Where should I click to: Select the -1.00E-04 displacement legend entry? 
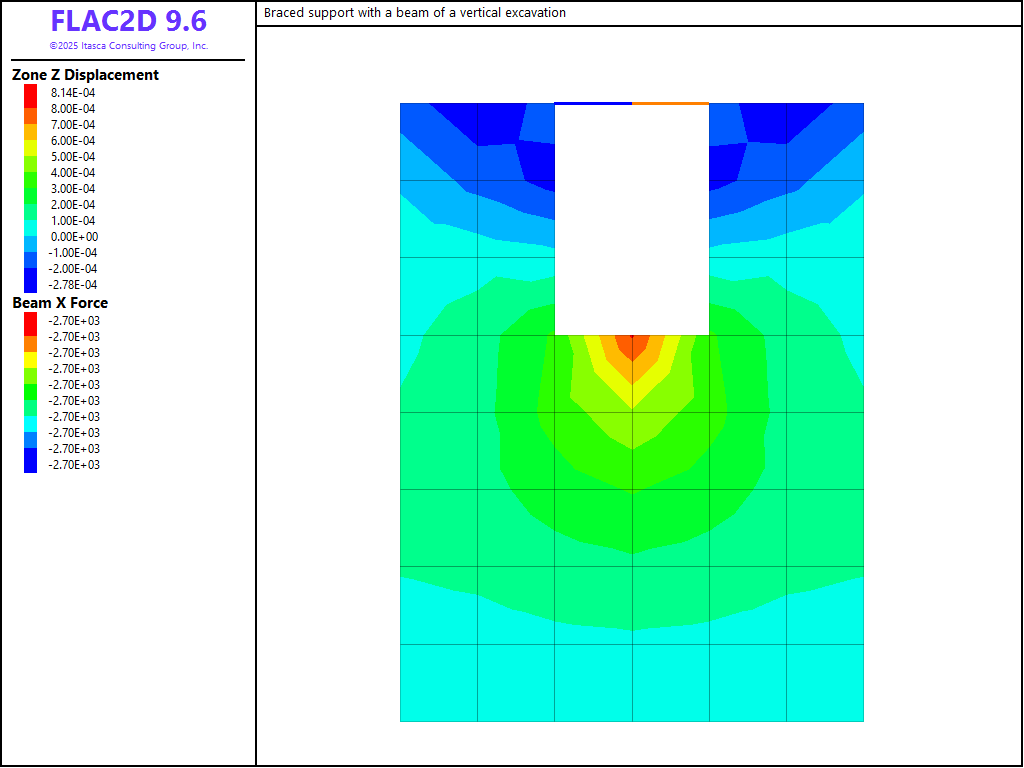click(73, 253)
